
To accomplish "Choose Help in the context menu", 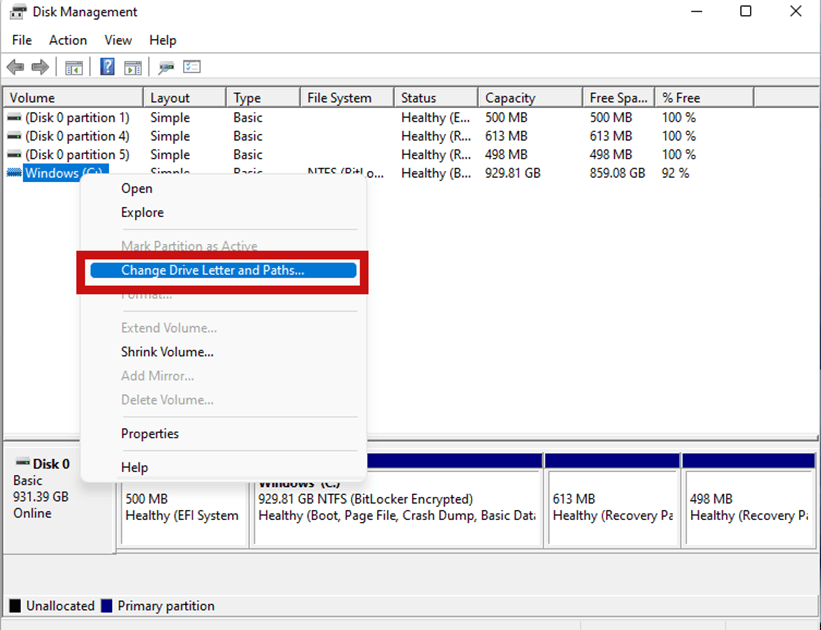I will tap(134, 467).
